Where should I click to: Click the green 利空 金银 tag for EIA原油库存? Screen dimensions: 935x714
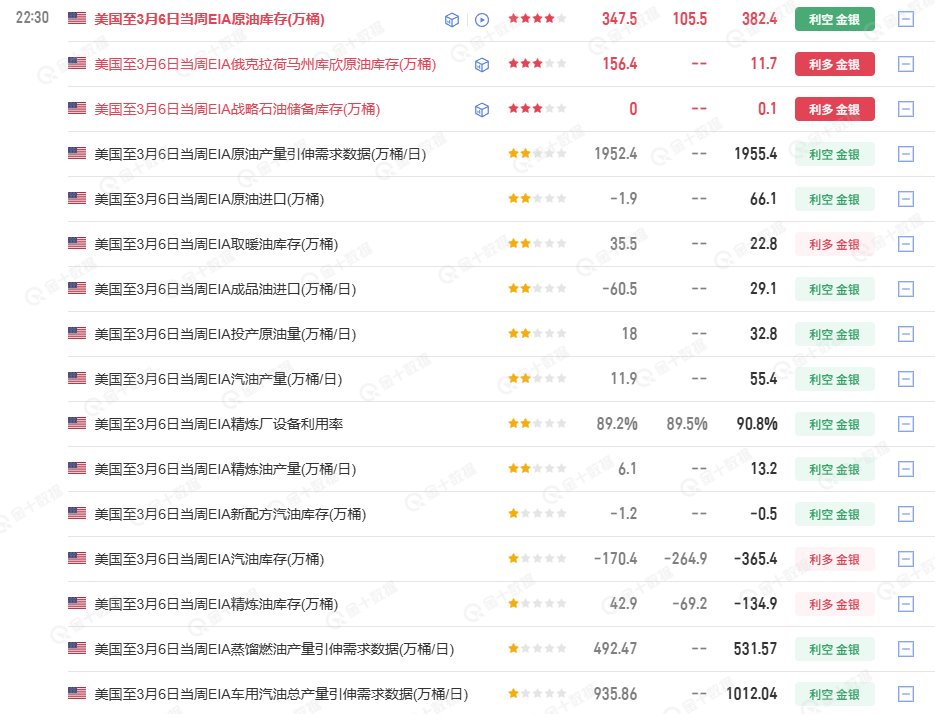point(834,19)
